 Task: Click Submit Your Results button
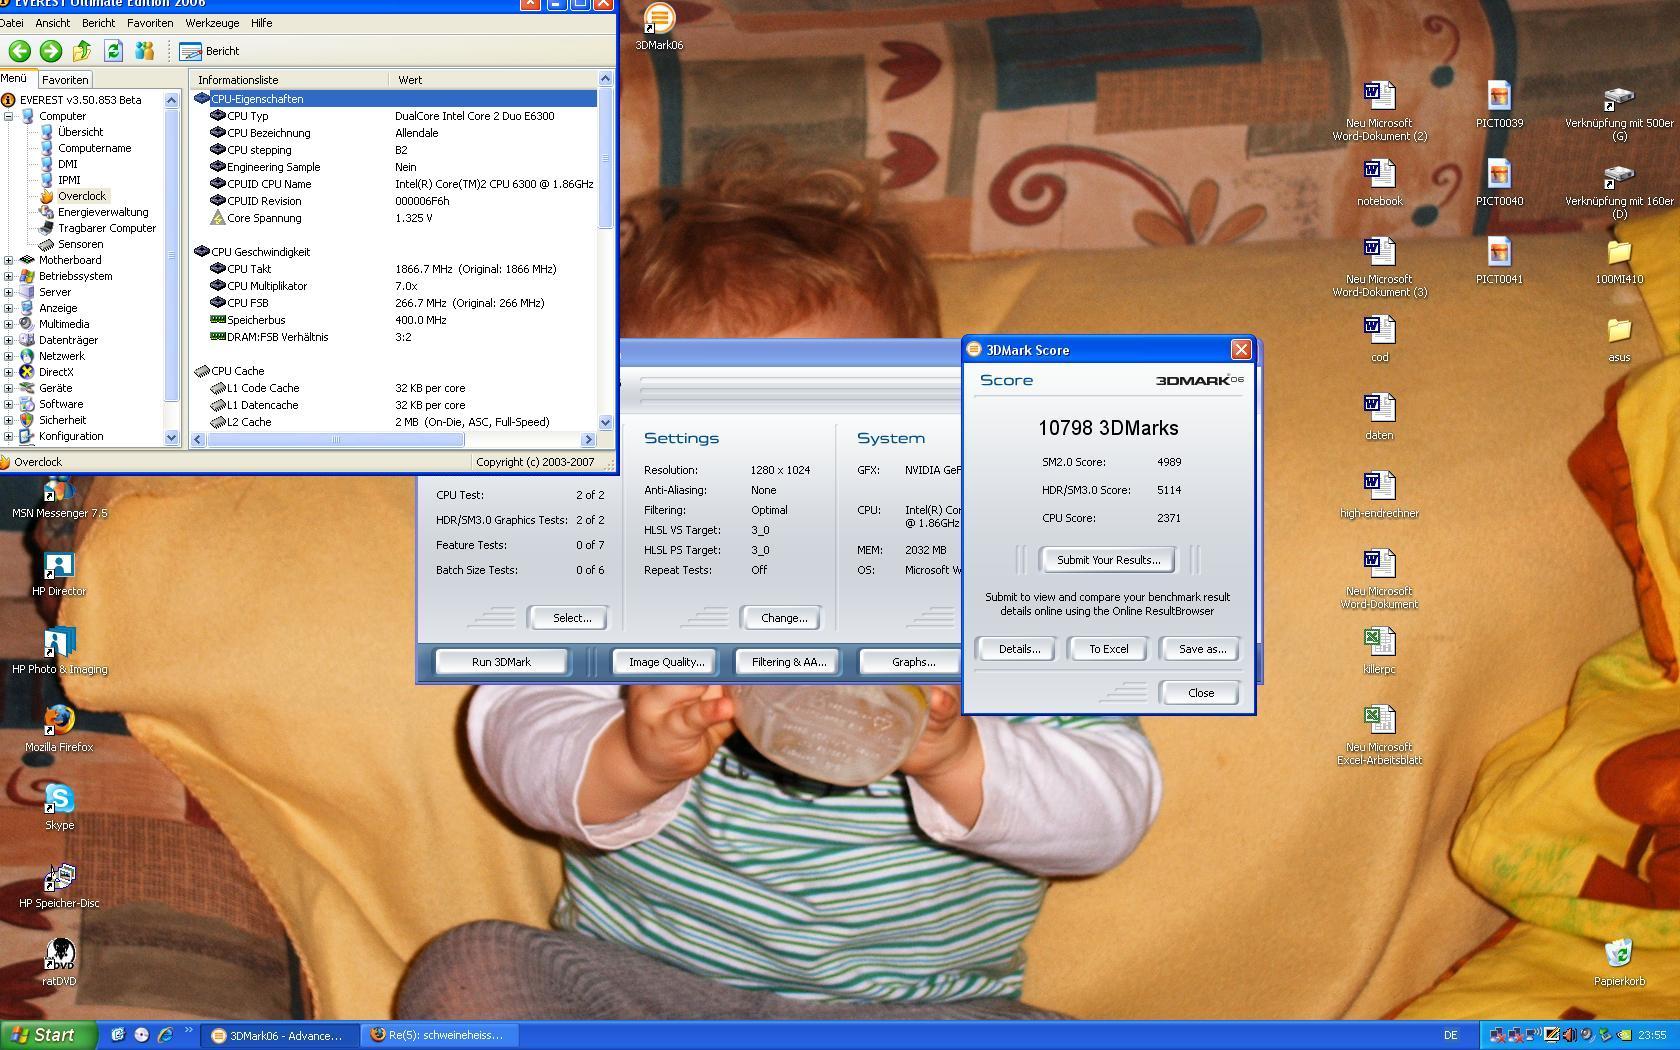tap(1108, 560)
